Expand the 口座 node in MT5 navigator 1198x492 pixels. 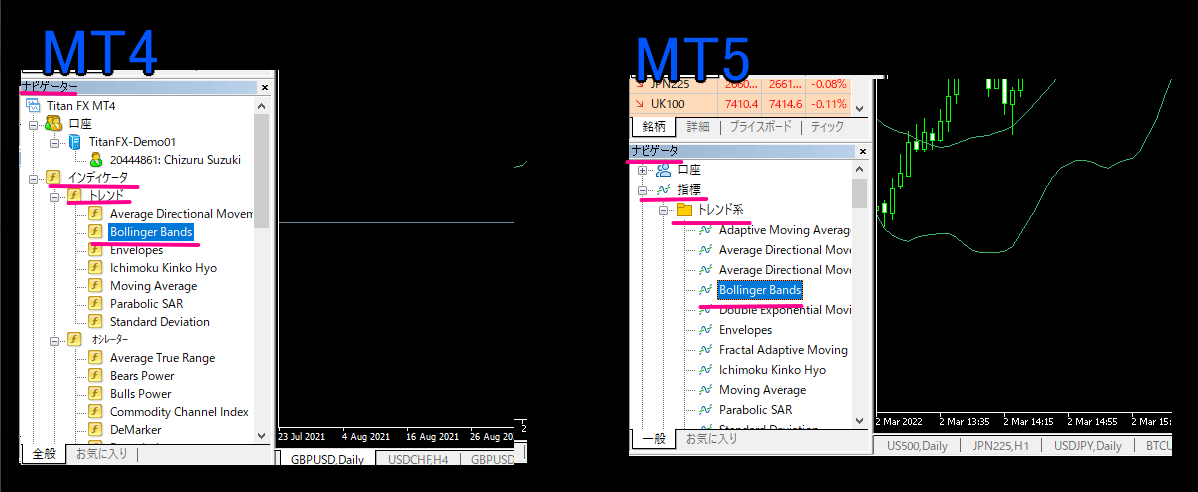[643, 170]
